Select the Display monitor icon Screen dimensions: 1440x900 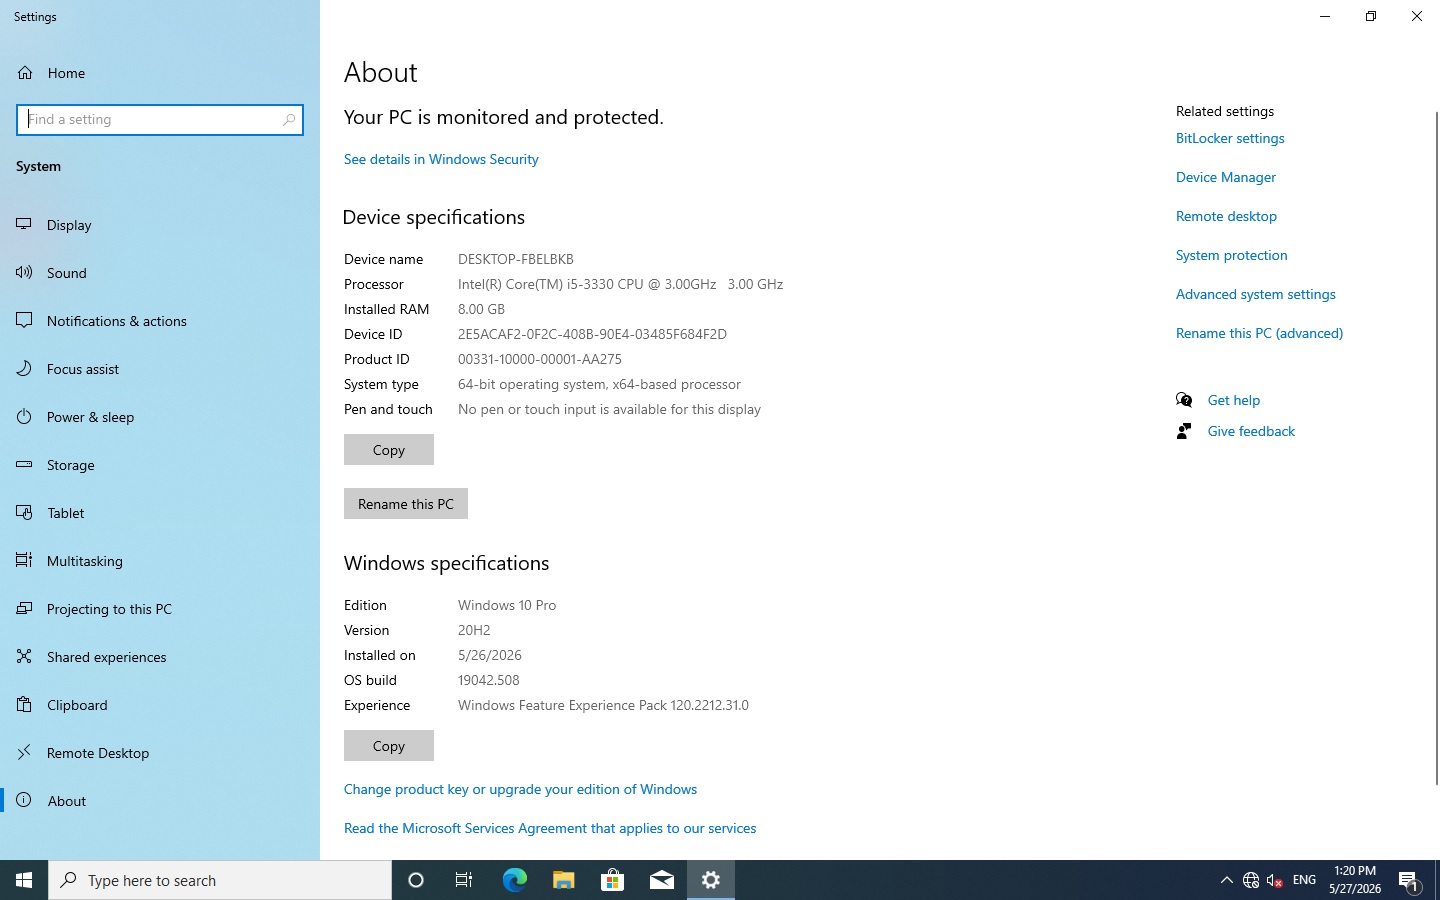click(x=24, y=224)
